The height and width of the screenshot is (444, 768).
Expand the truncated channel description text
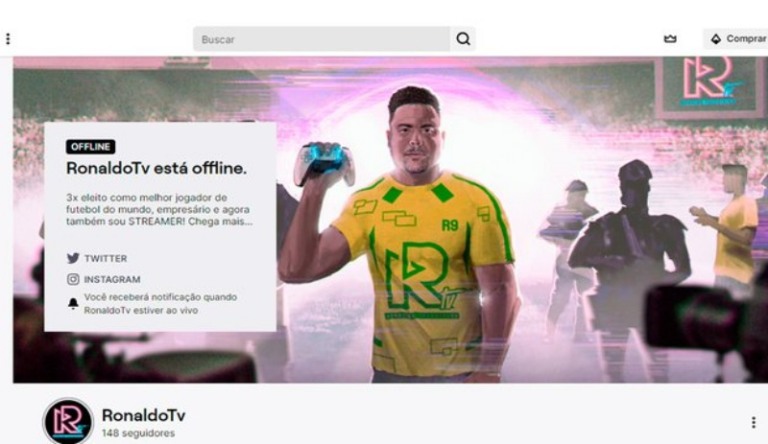click(159, 209)
